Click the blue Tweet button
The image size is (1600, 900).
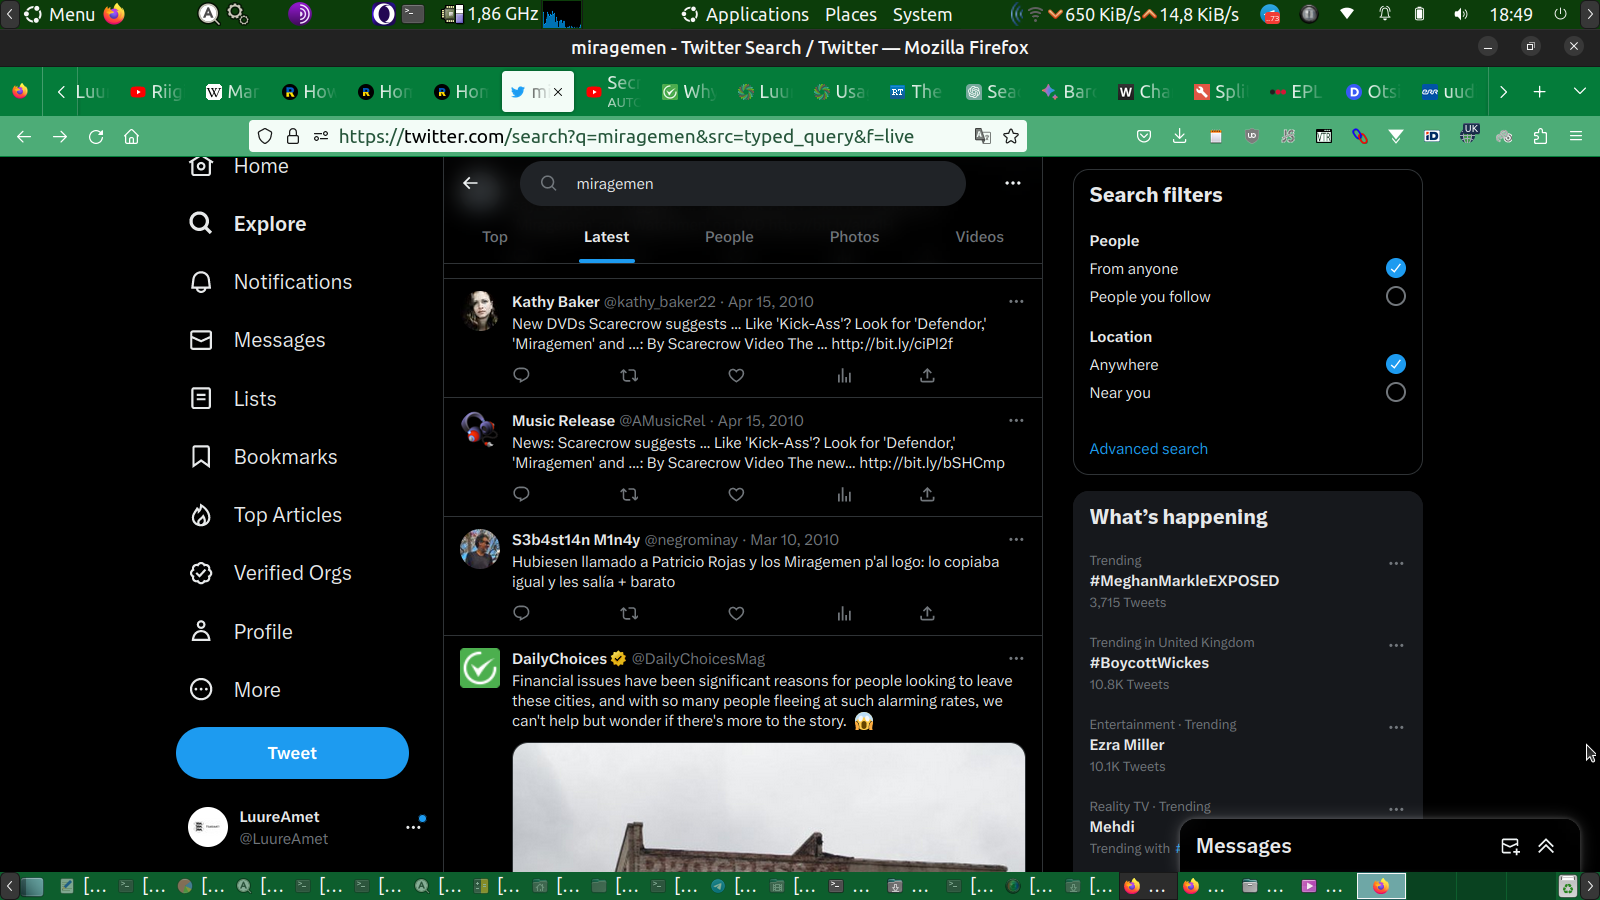point(292,753)
